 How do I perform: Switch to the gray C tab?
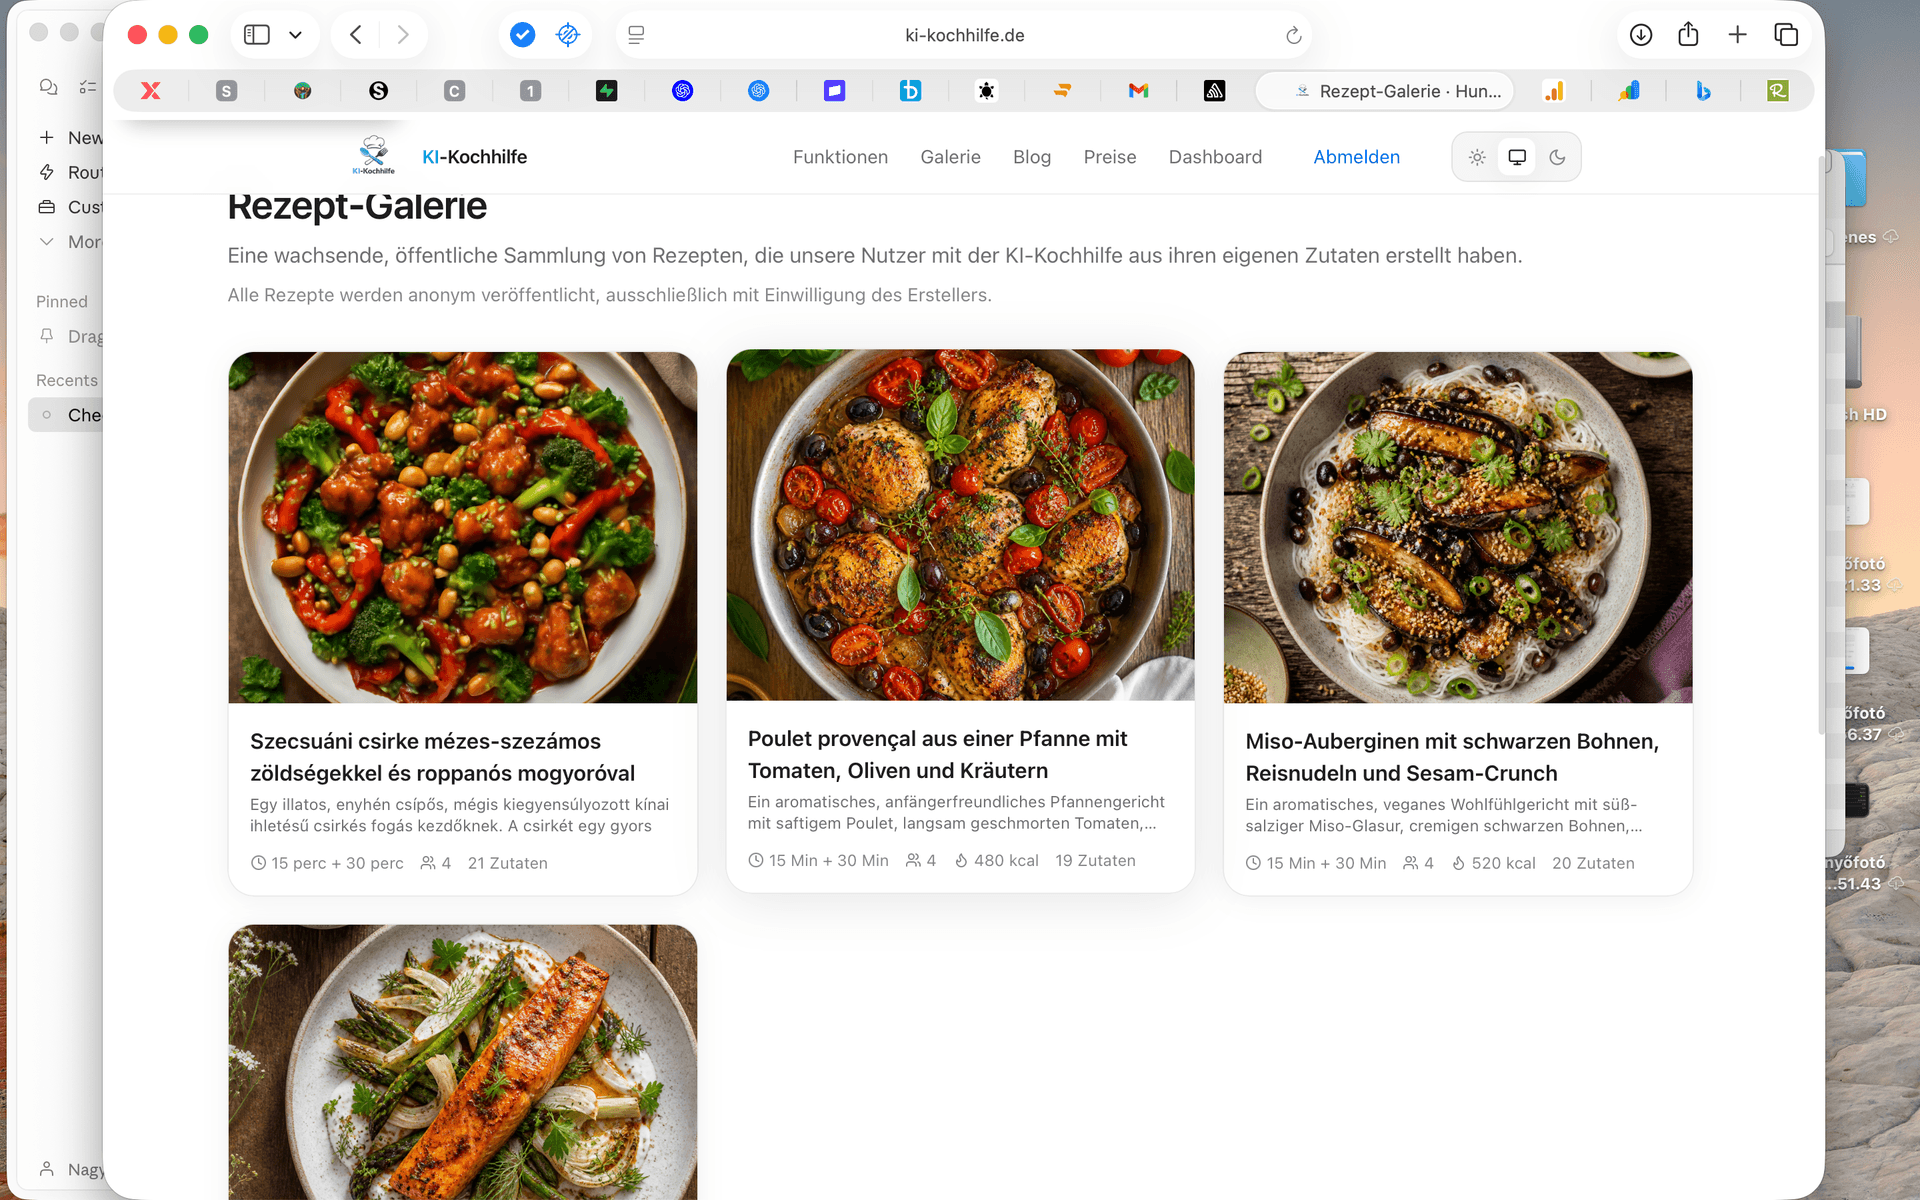point(455,91)
